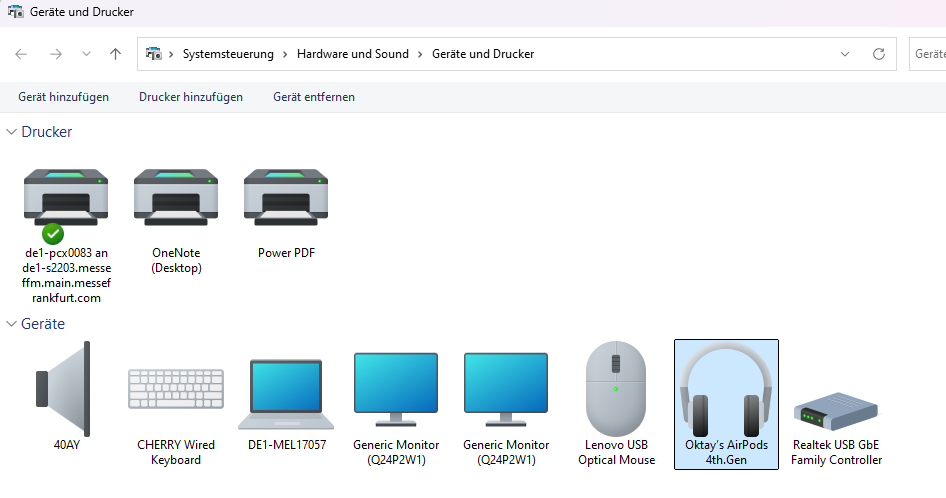946x498 pixels.
Task: Navigate to Systemsteuerung breadcrumb
Action: click(x=228, y=54)
